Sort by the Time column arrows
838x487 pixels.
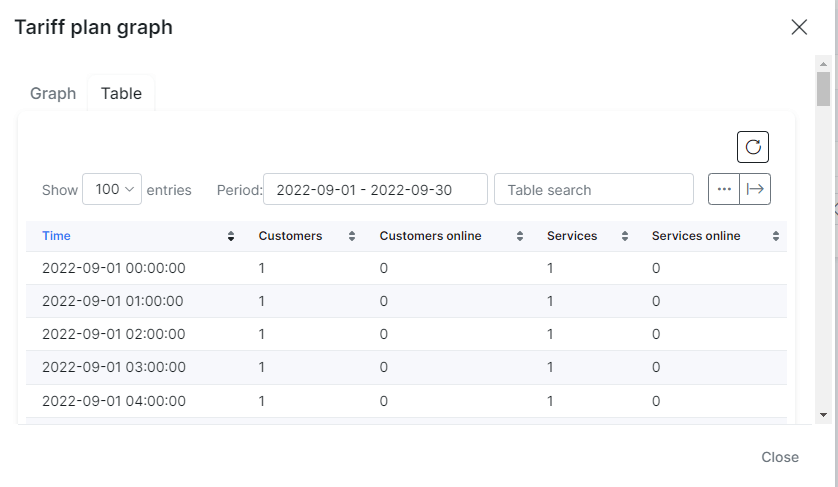point(231,236)
